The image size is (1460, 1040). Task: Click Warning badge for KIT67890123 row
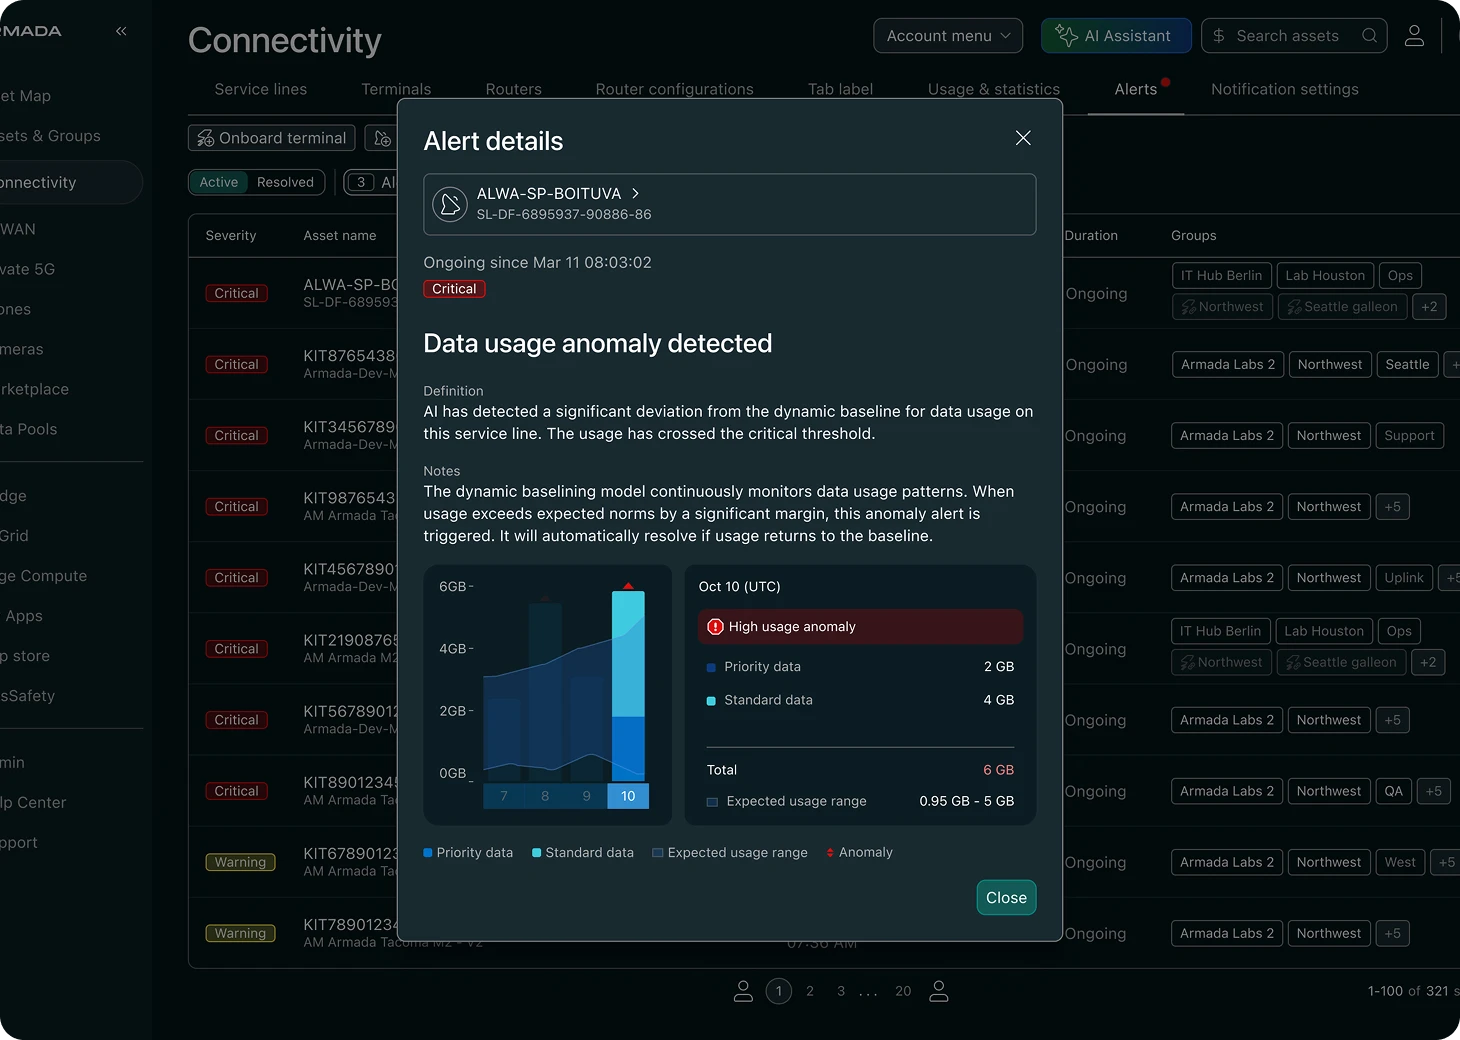pos(240,862)
